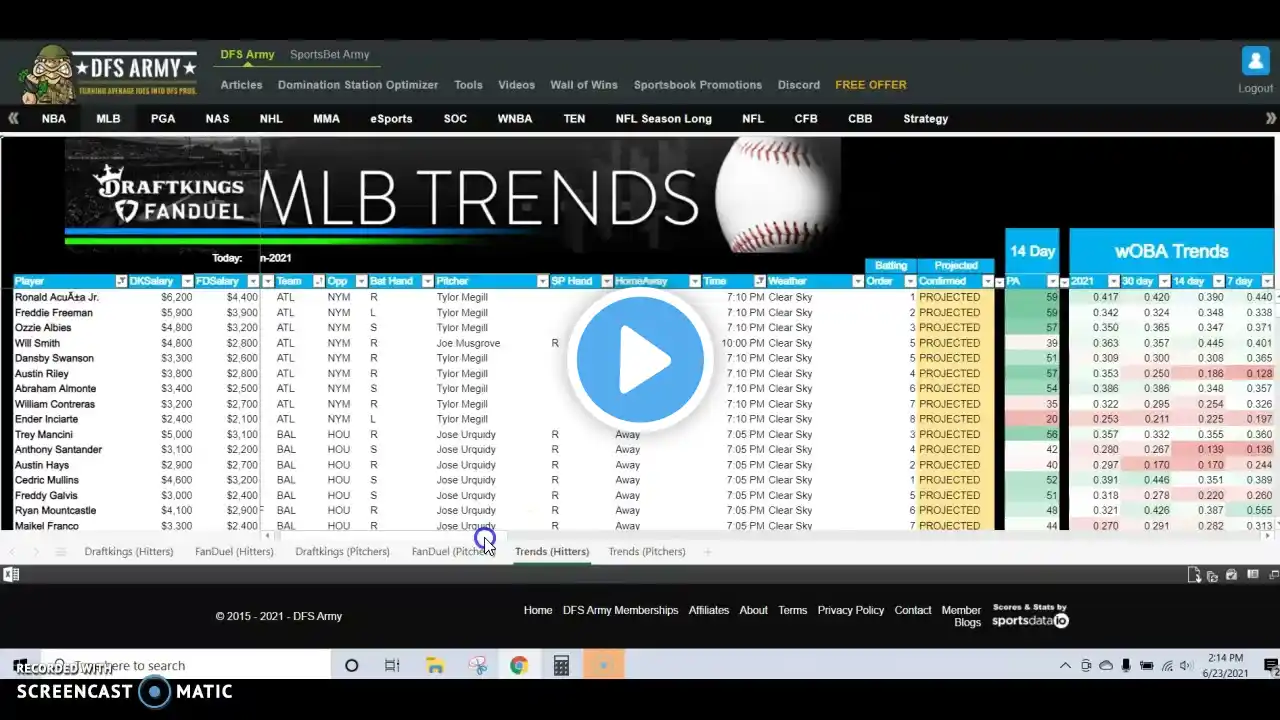Click the OneDrive cloud tray icon
The image size is (1280, 720).
1106,666
